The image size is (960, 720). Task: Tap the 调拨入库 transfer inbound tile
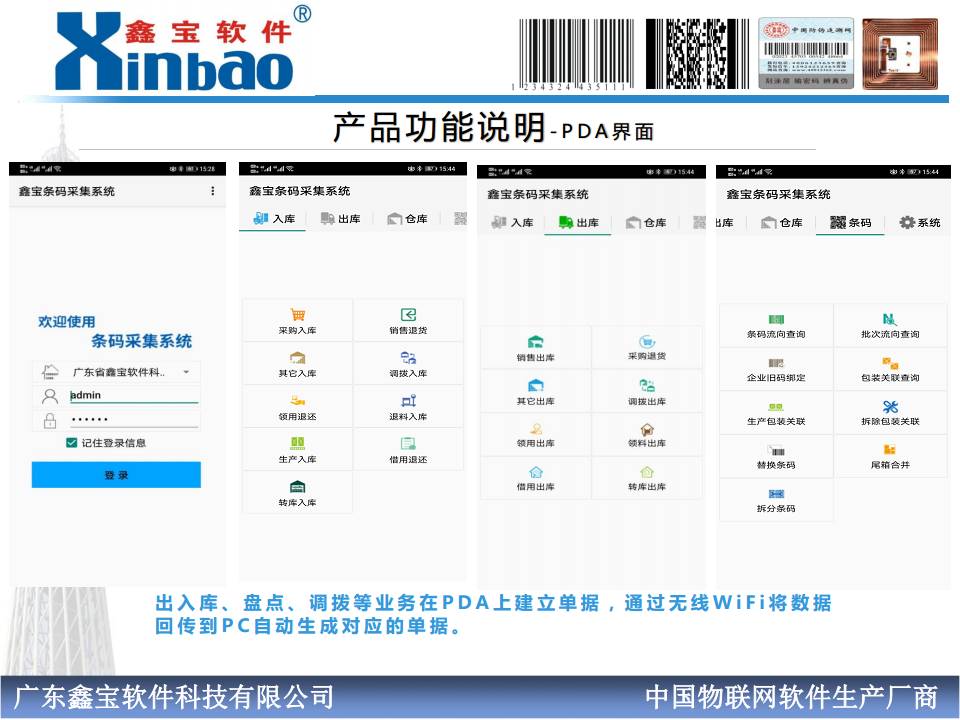coord(408,363)
